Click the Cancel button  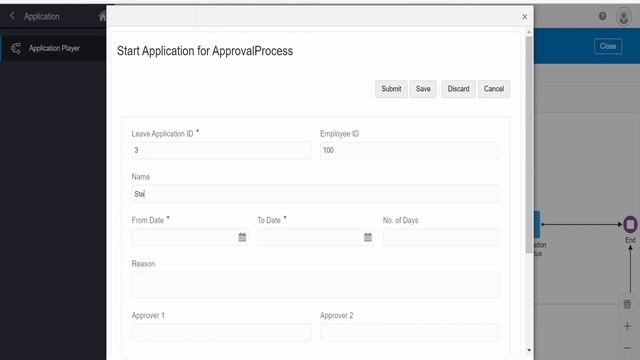pos(494,89)
